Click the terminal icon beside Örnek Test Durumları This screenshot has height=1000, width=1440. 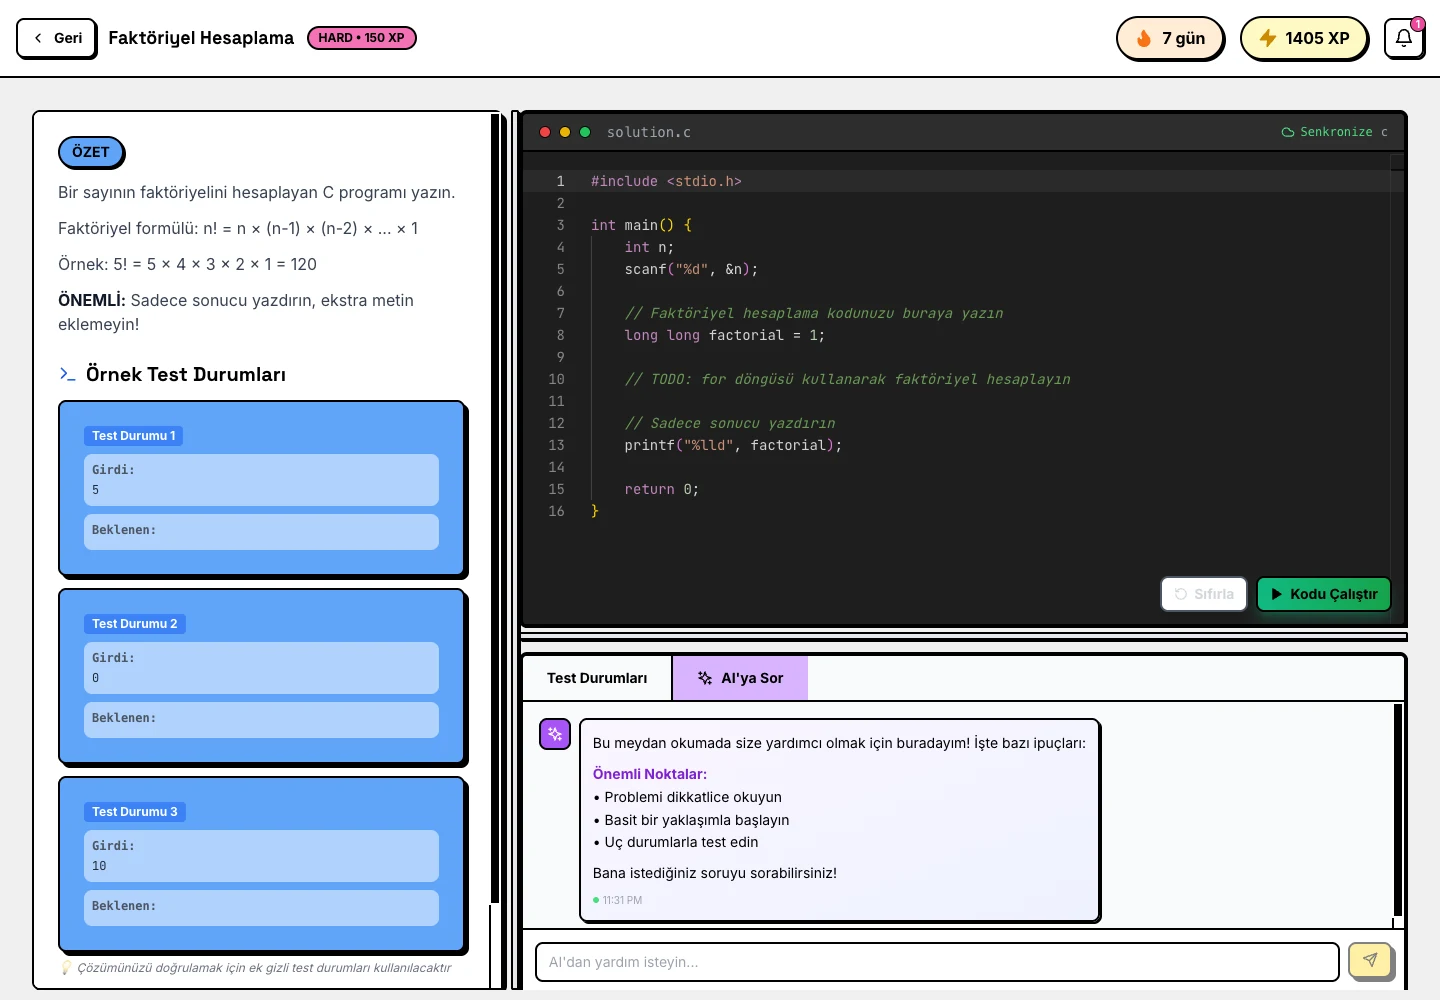67,374
